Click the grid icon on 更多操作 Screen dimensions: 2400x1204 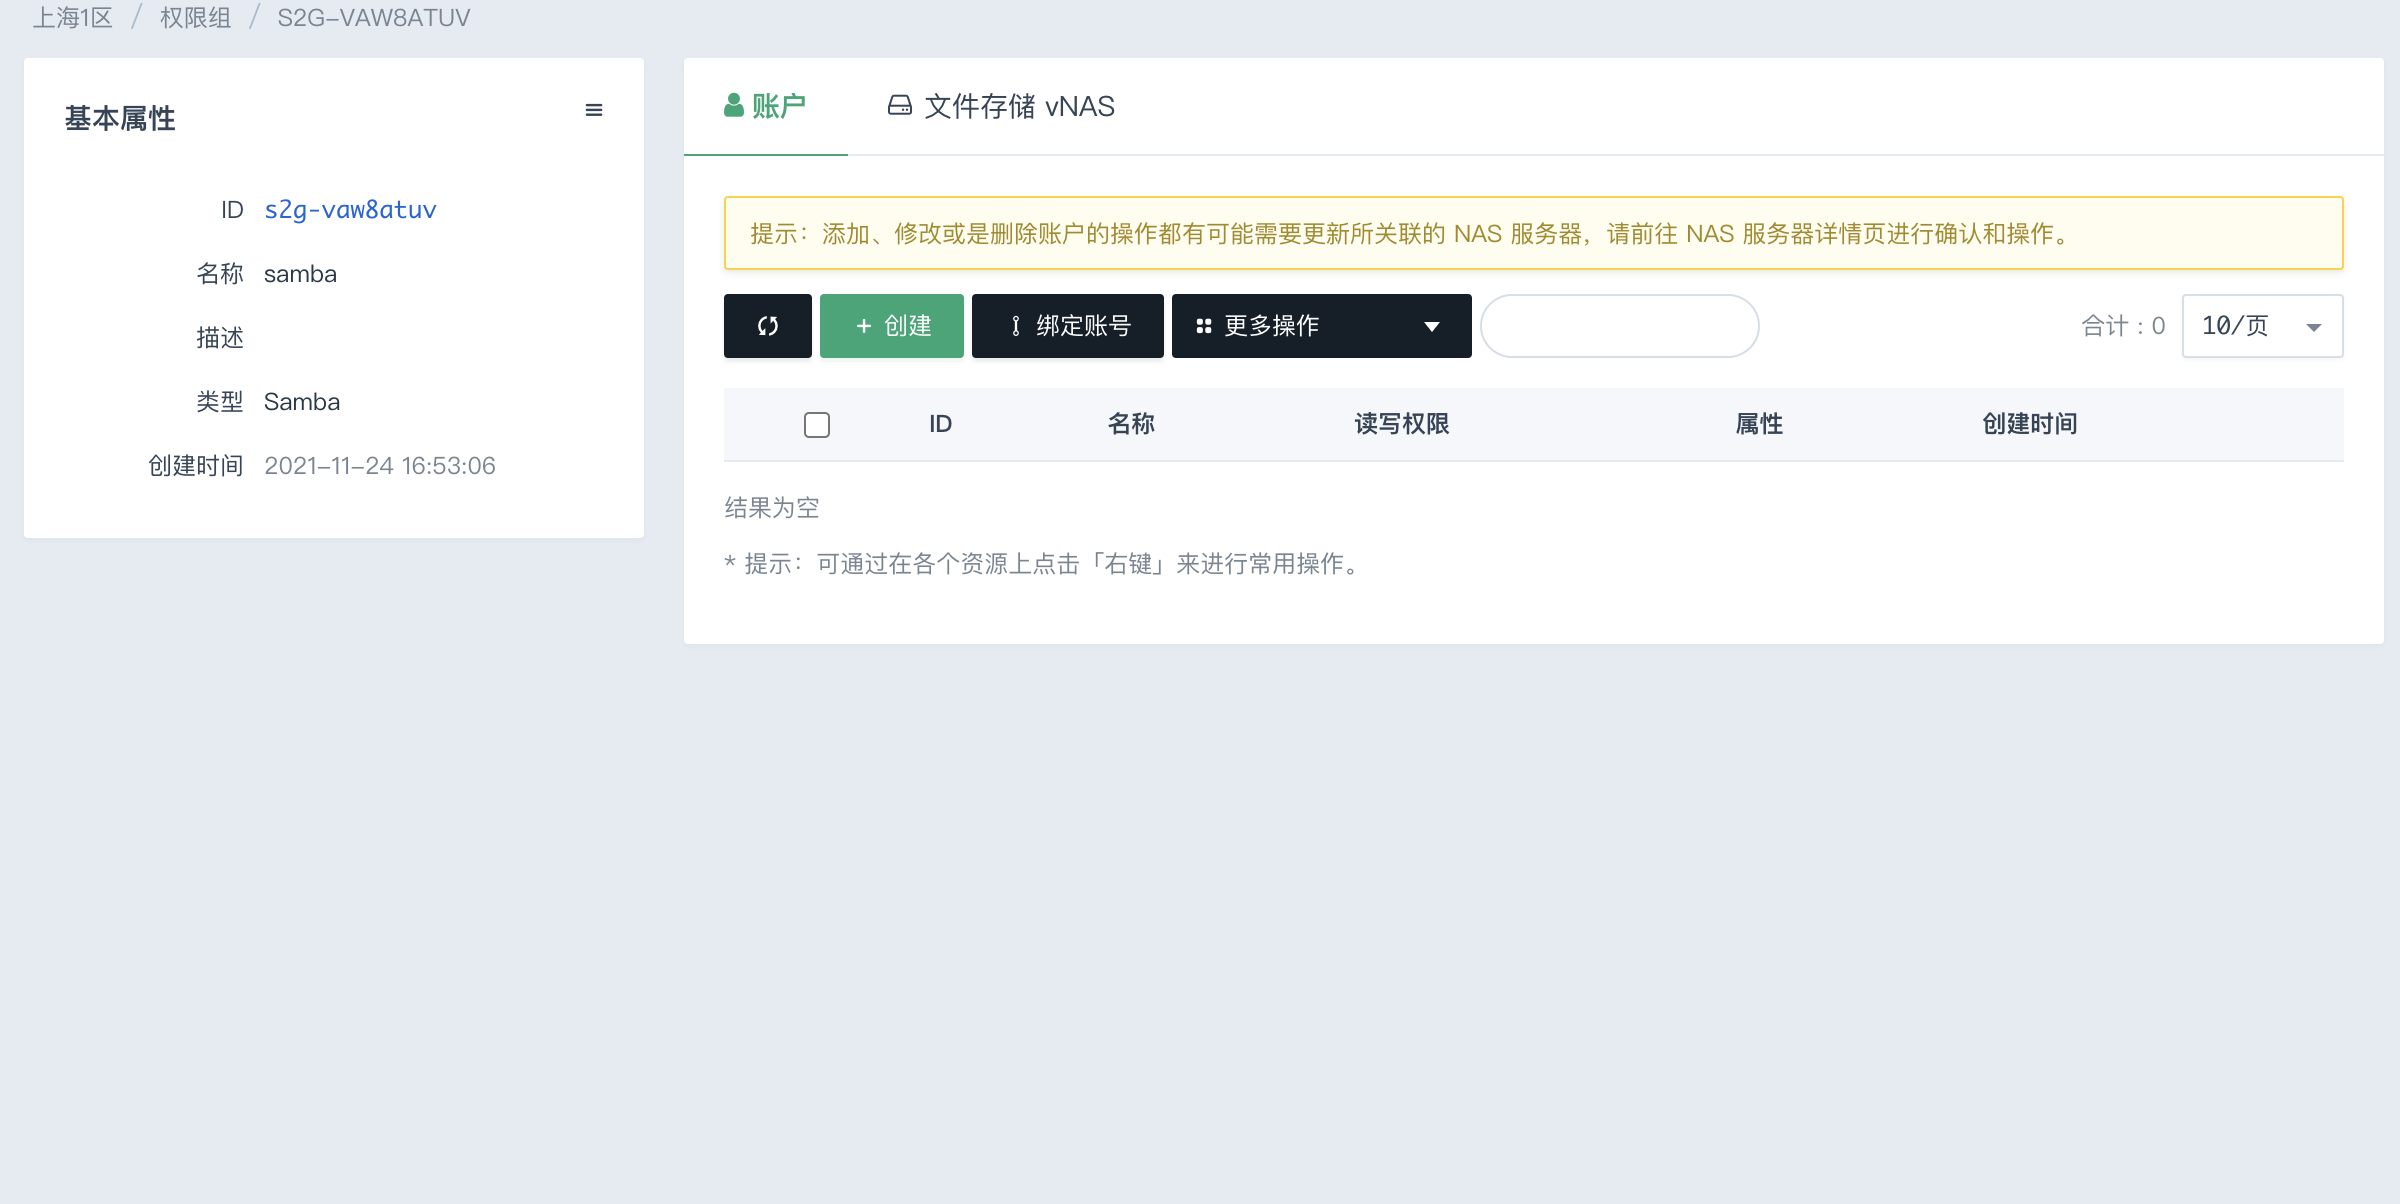click(1204, 326)
